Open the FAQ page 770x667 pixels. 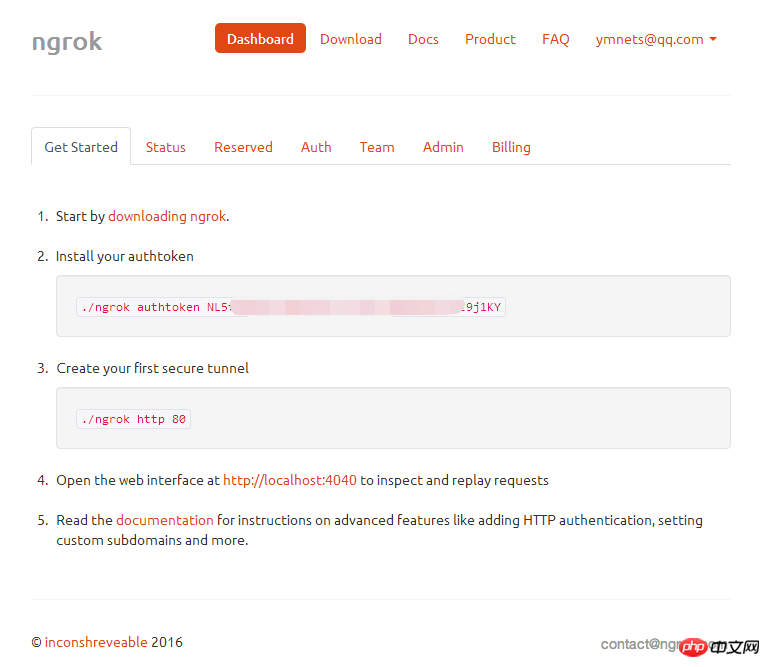pyautogui.click(x=555, y=39)
